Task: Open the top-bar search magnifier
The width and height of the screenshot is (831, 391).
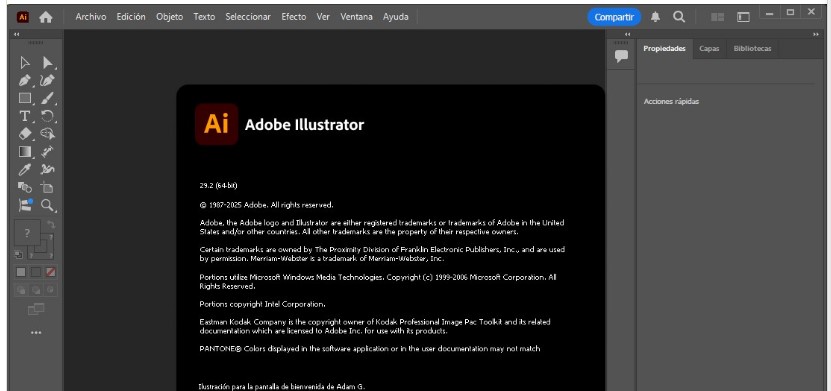Action: click(x=679, y=17)
